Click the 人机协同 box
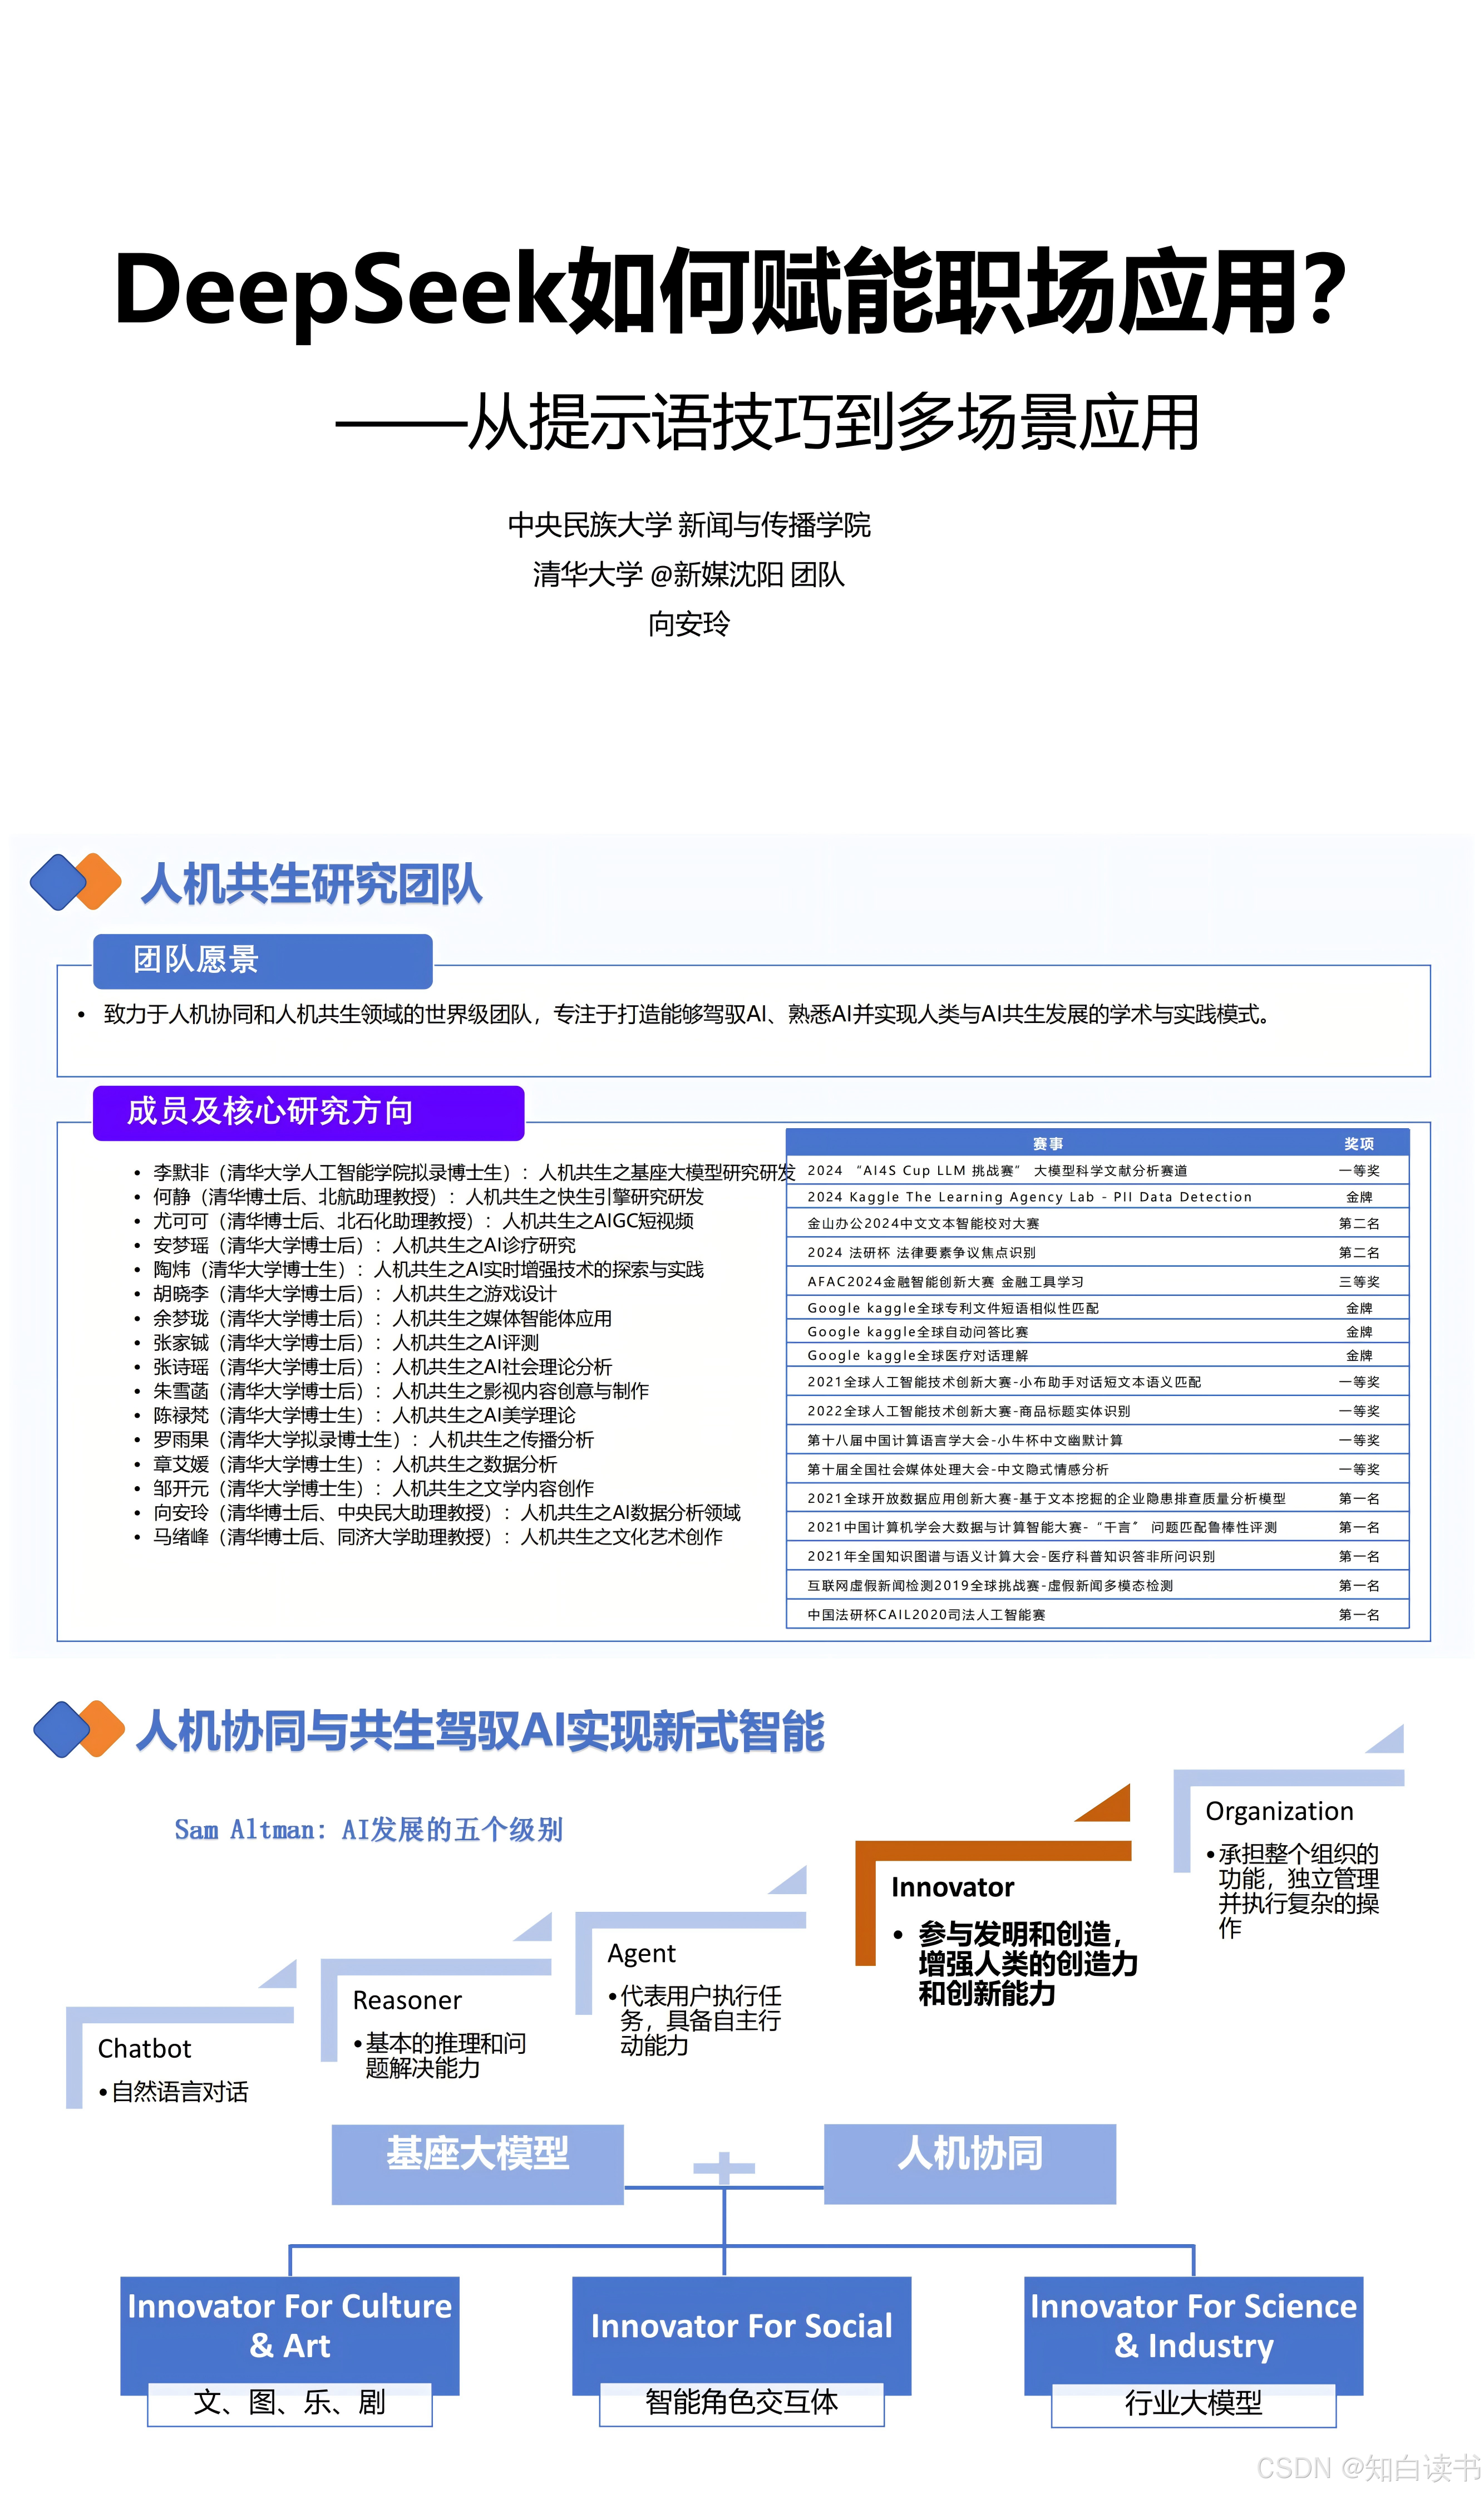 pyautogui.click(x=970, y=2163)
